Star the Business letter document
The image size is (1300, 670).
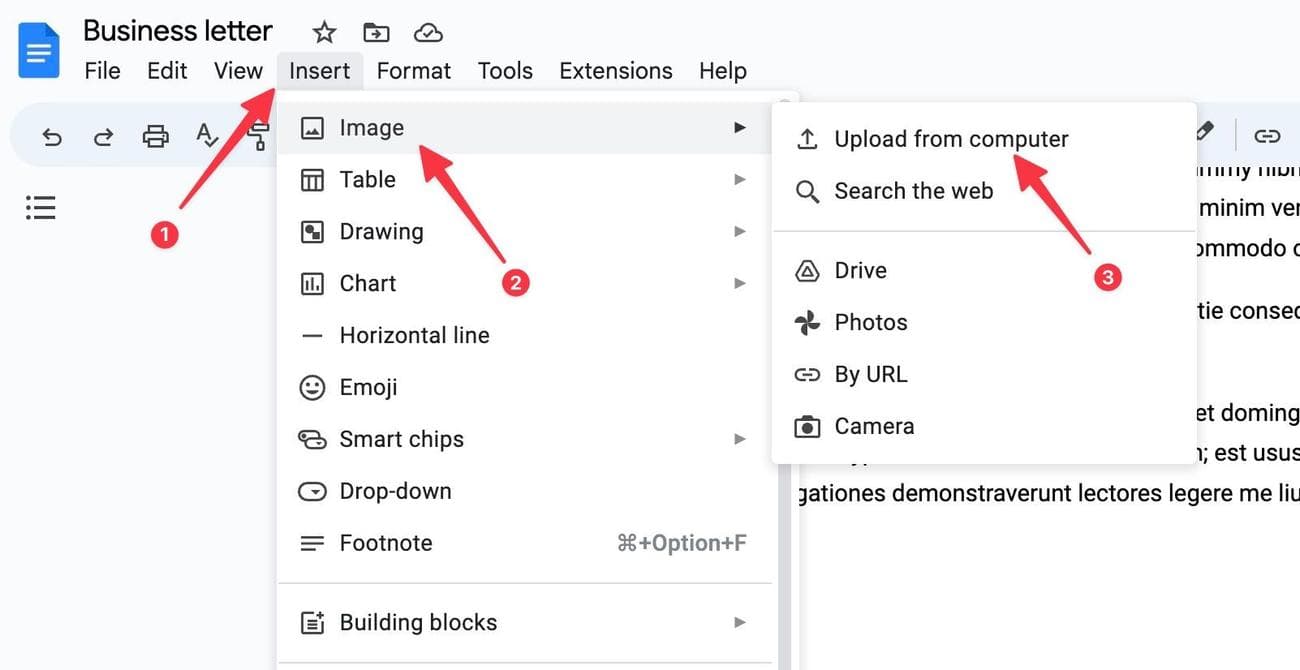(x=324, y=33)
